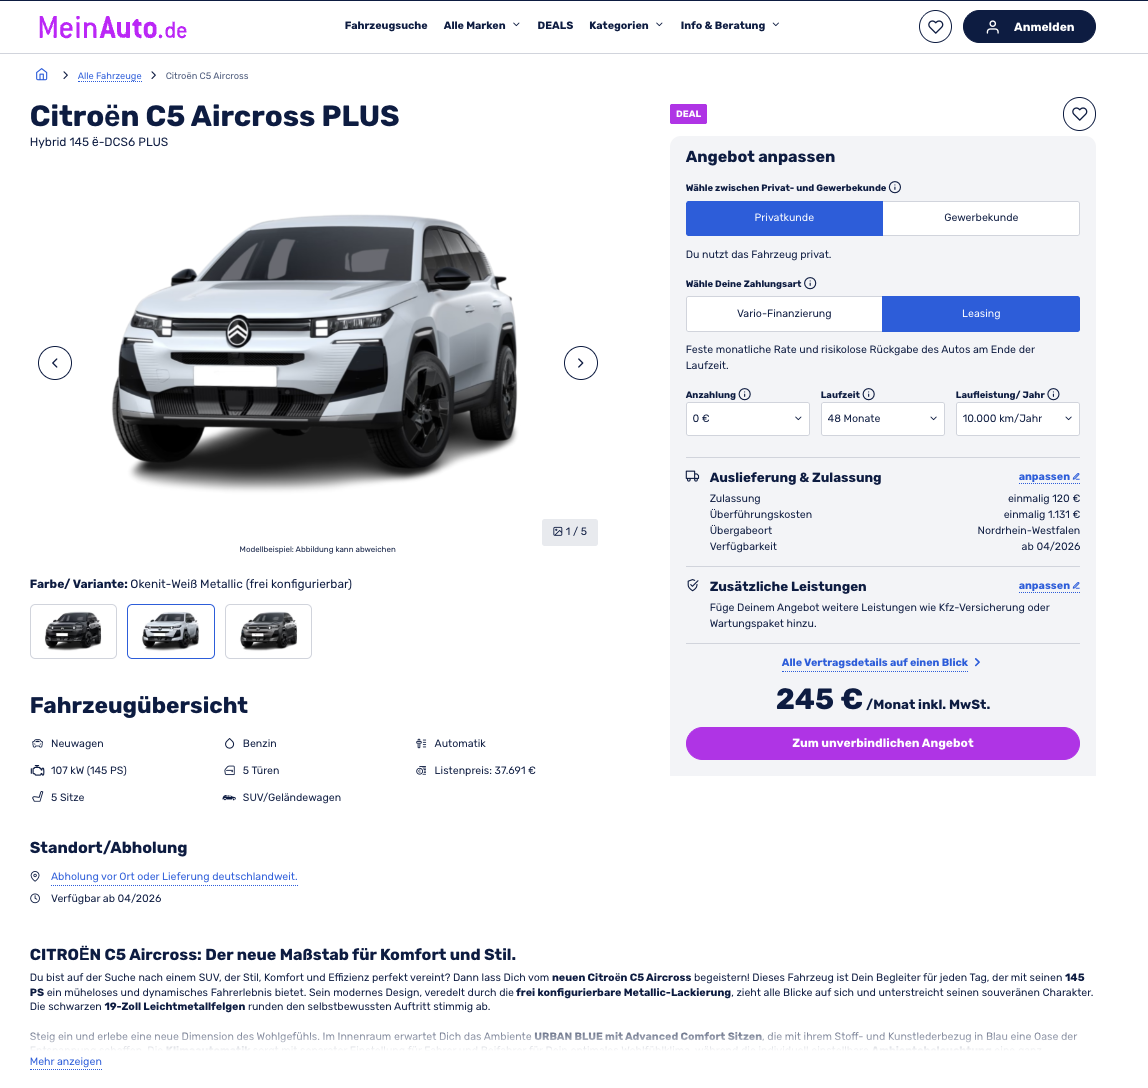1148x1088 pixels.
Task: Open info icon next to Laufleistung/Jahr
Action: (1054, 395)
